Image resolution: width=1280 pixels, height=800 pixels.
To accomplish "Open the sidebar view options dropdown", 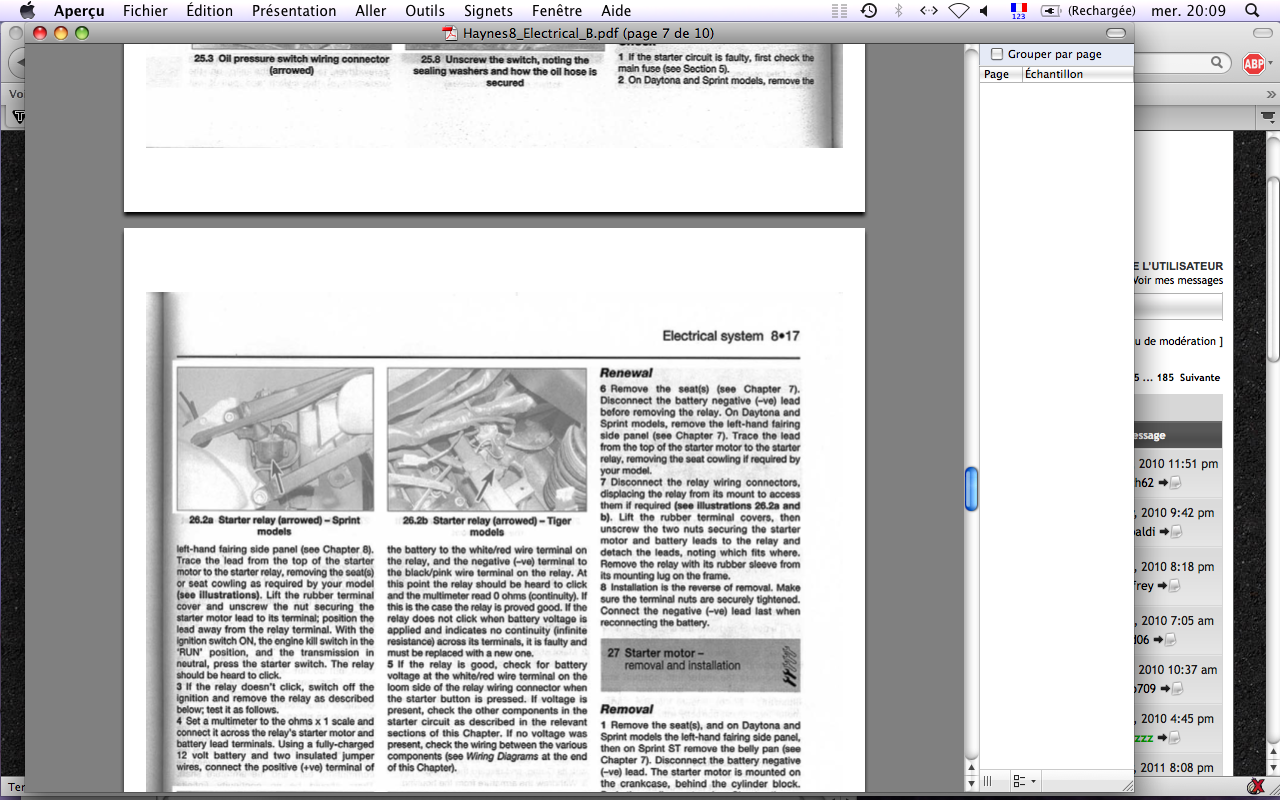I will point(1025,780).
